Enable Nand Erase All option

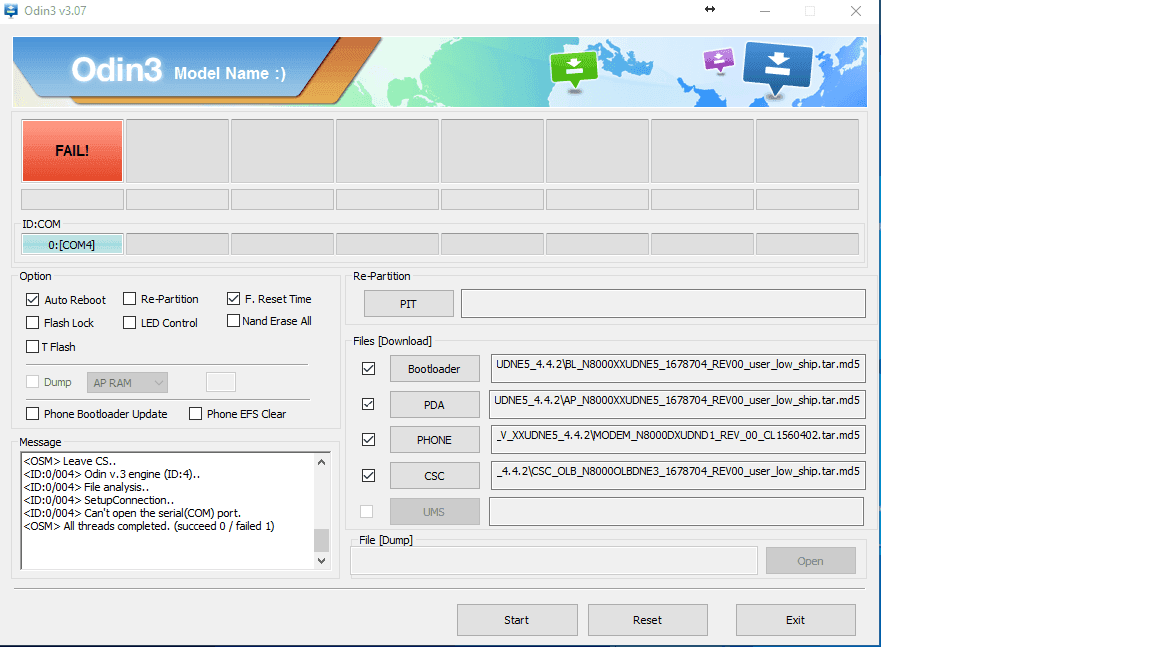click(234, 321)
